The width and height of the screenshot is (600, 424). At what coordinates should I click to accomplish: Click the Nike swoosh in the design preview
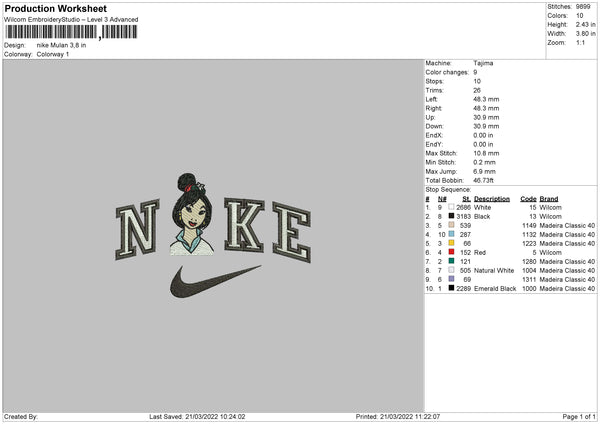pyautogui.click(x=215, y=281)
